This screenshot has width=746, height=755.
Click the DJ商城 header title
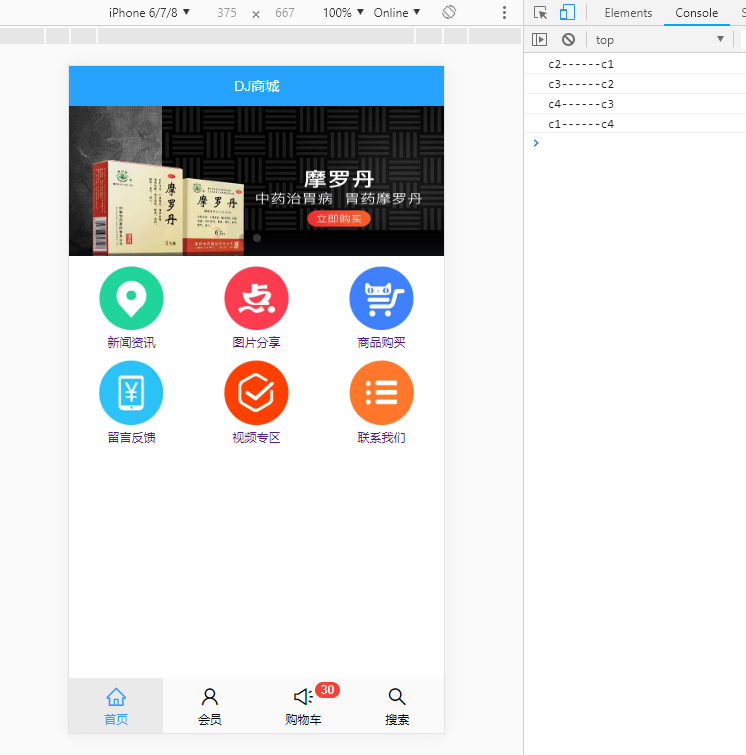[256, 86]
